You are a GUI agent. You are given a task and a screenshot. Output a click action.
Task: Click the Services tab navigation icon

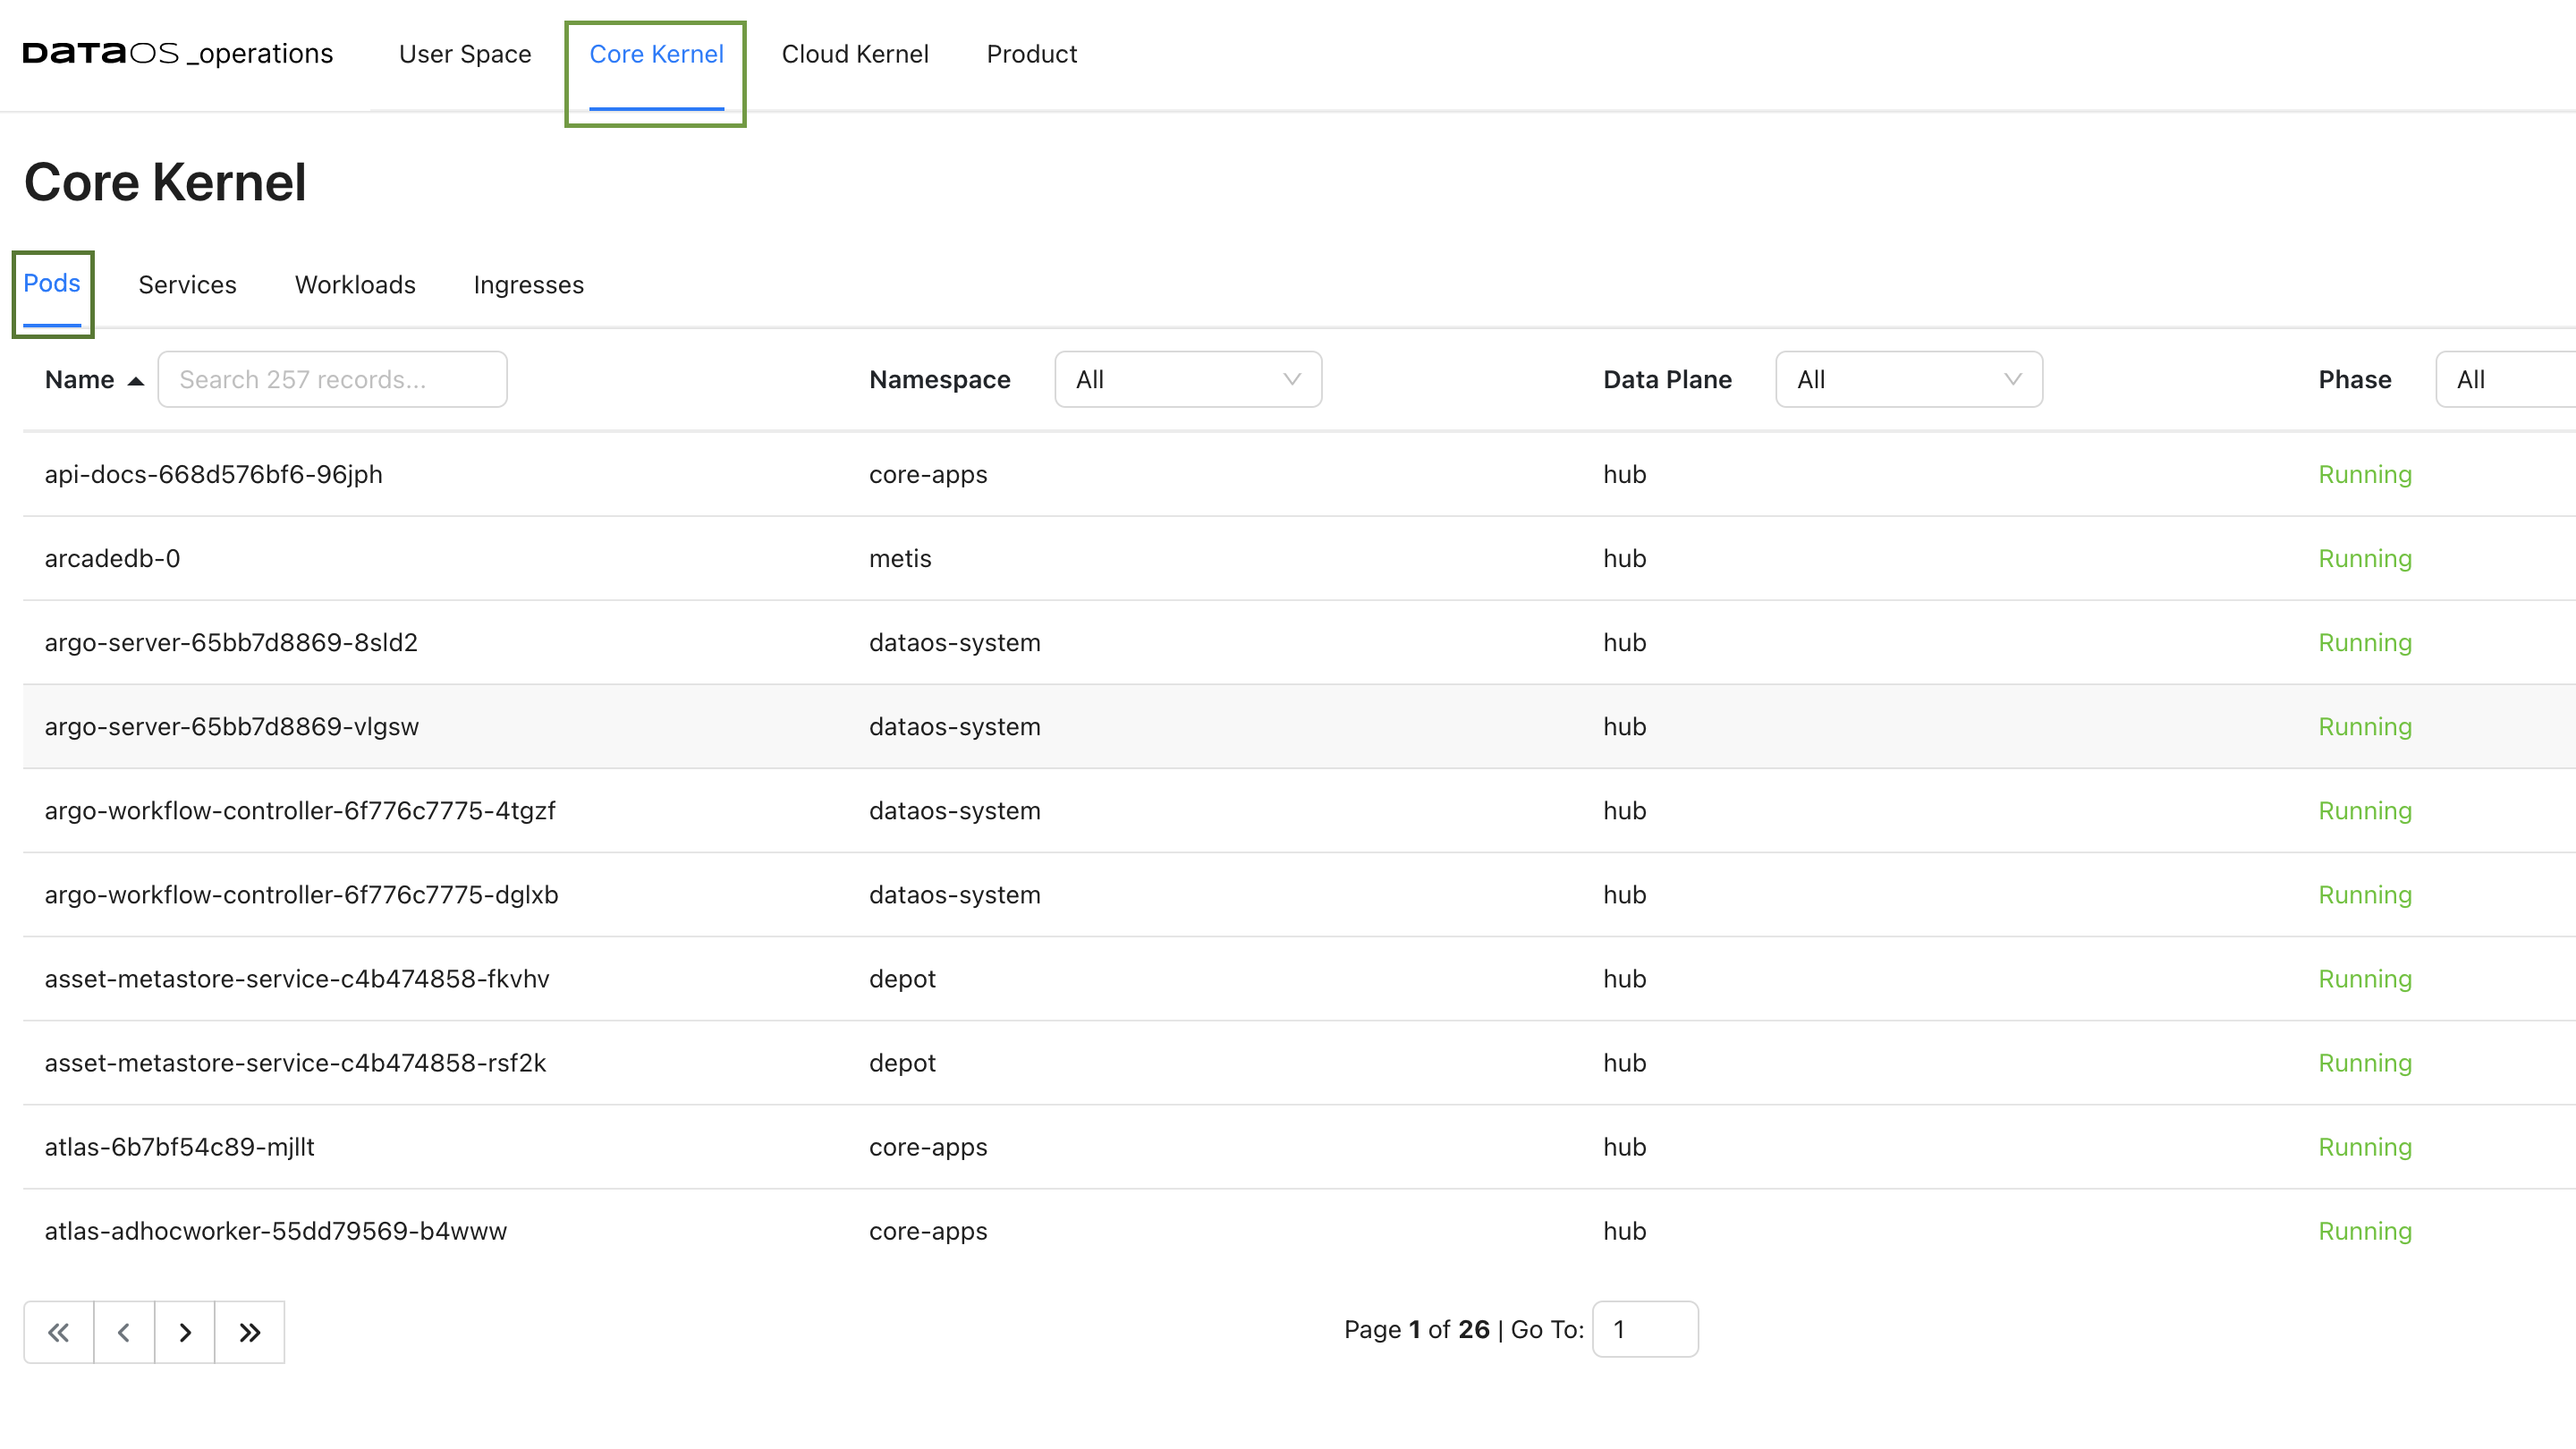(186, 284)
